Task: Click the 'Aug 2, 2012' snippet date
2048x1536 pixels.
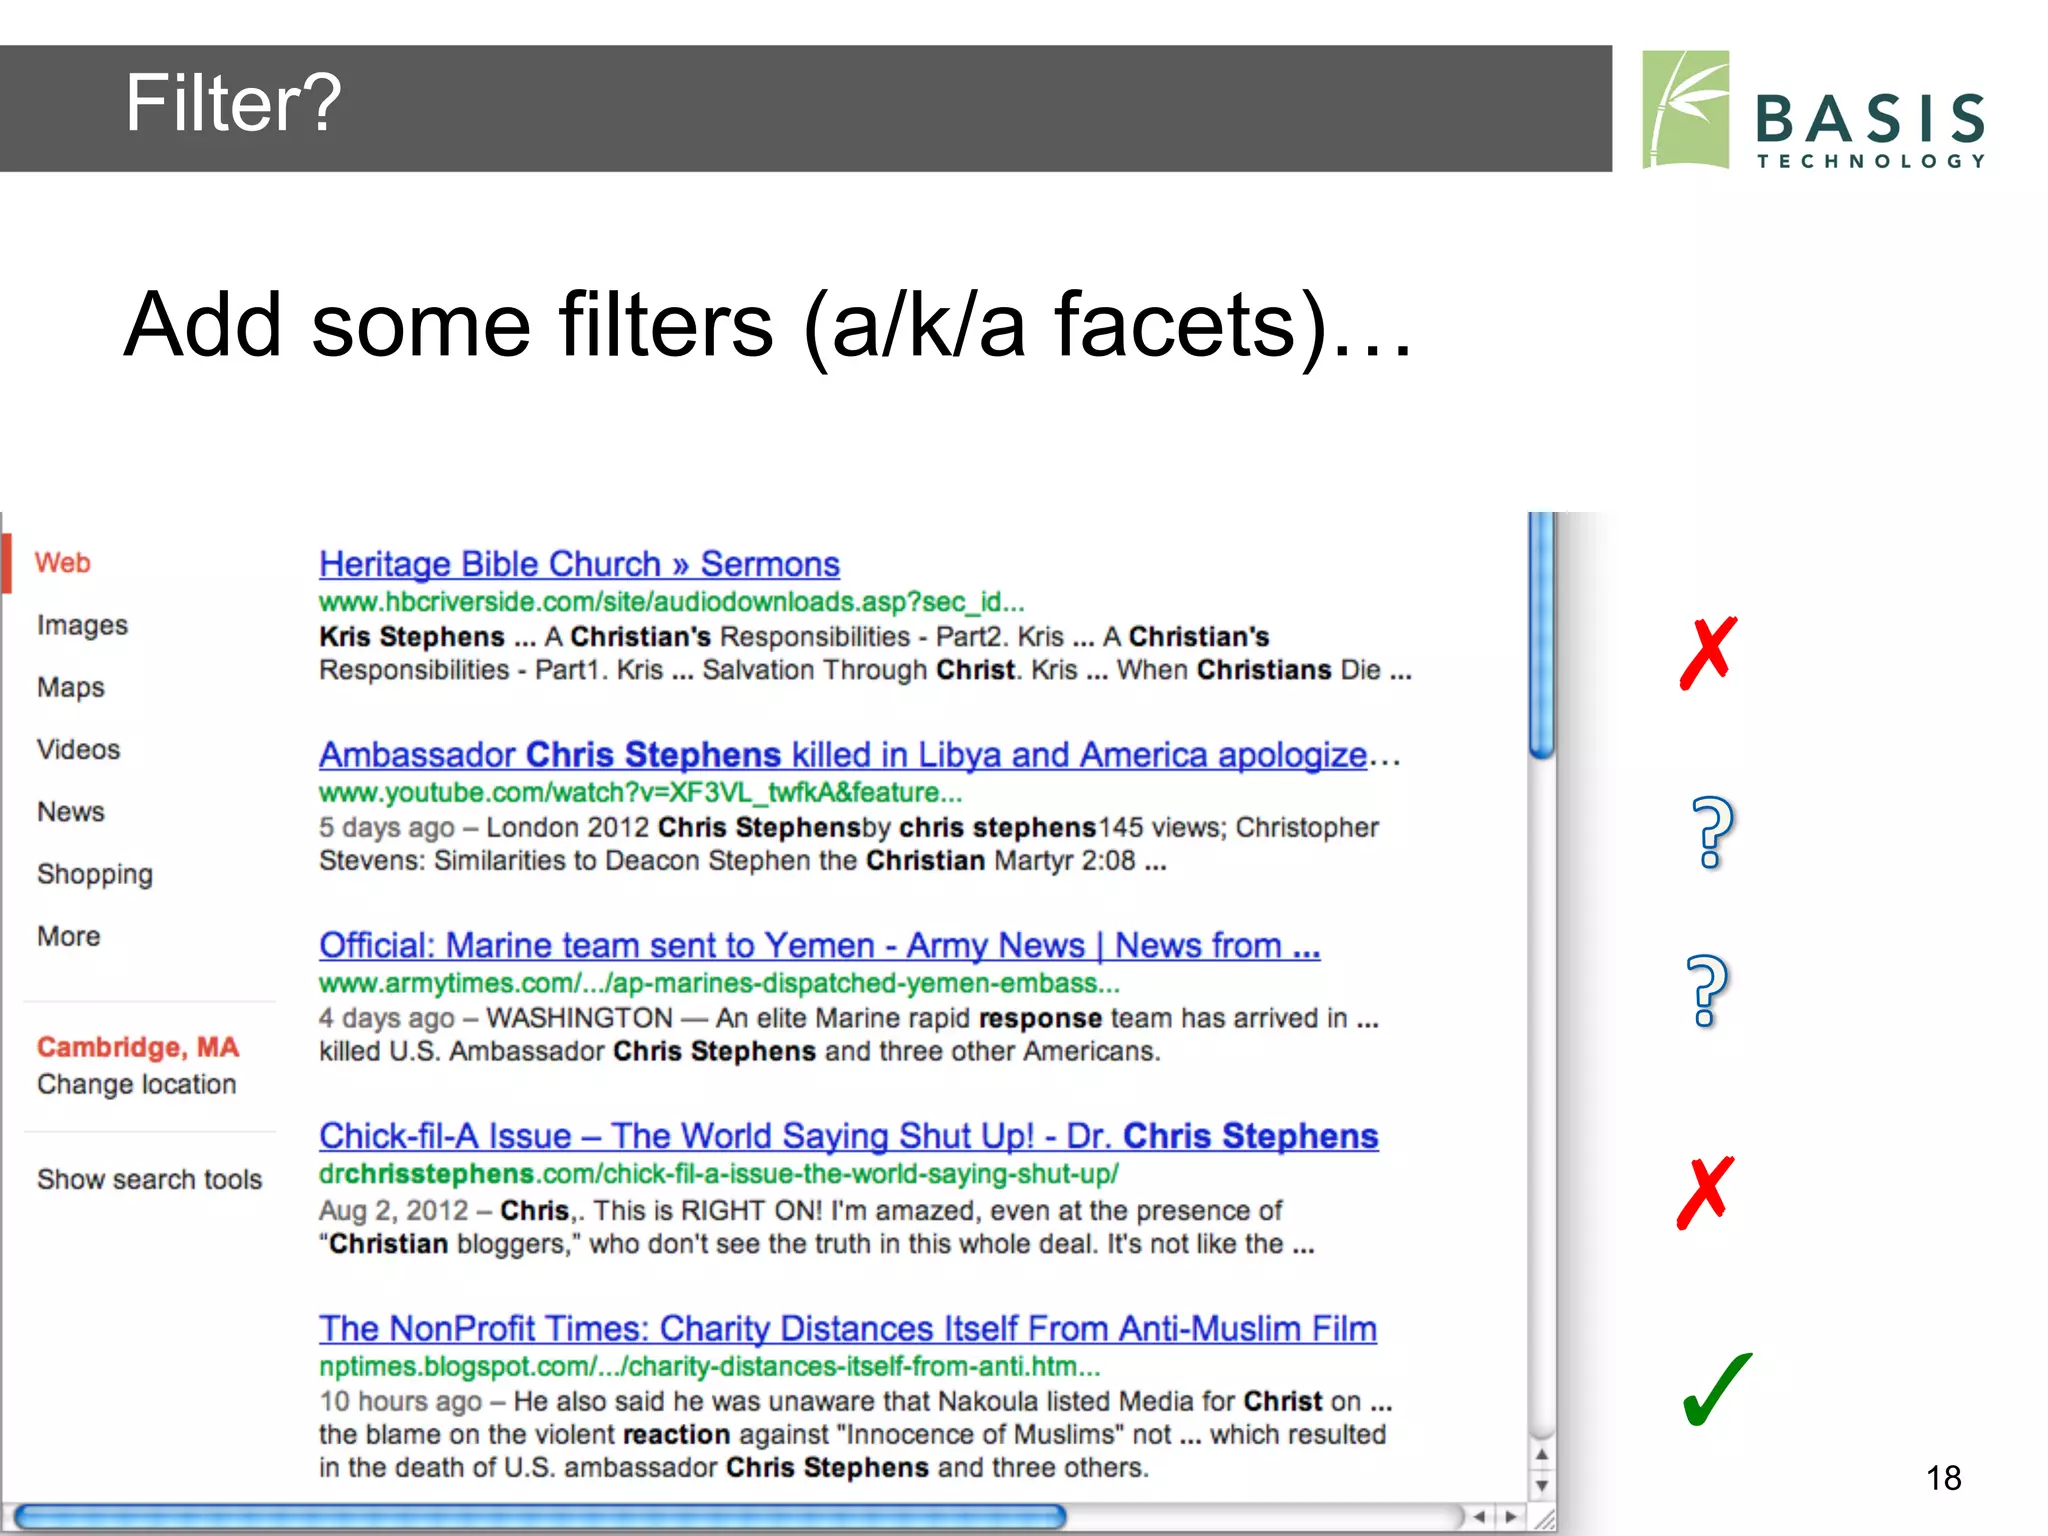Action: click(393, 1211)
